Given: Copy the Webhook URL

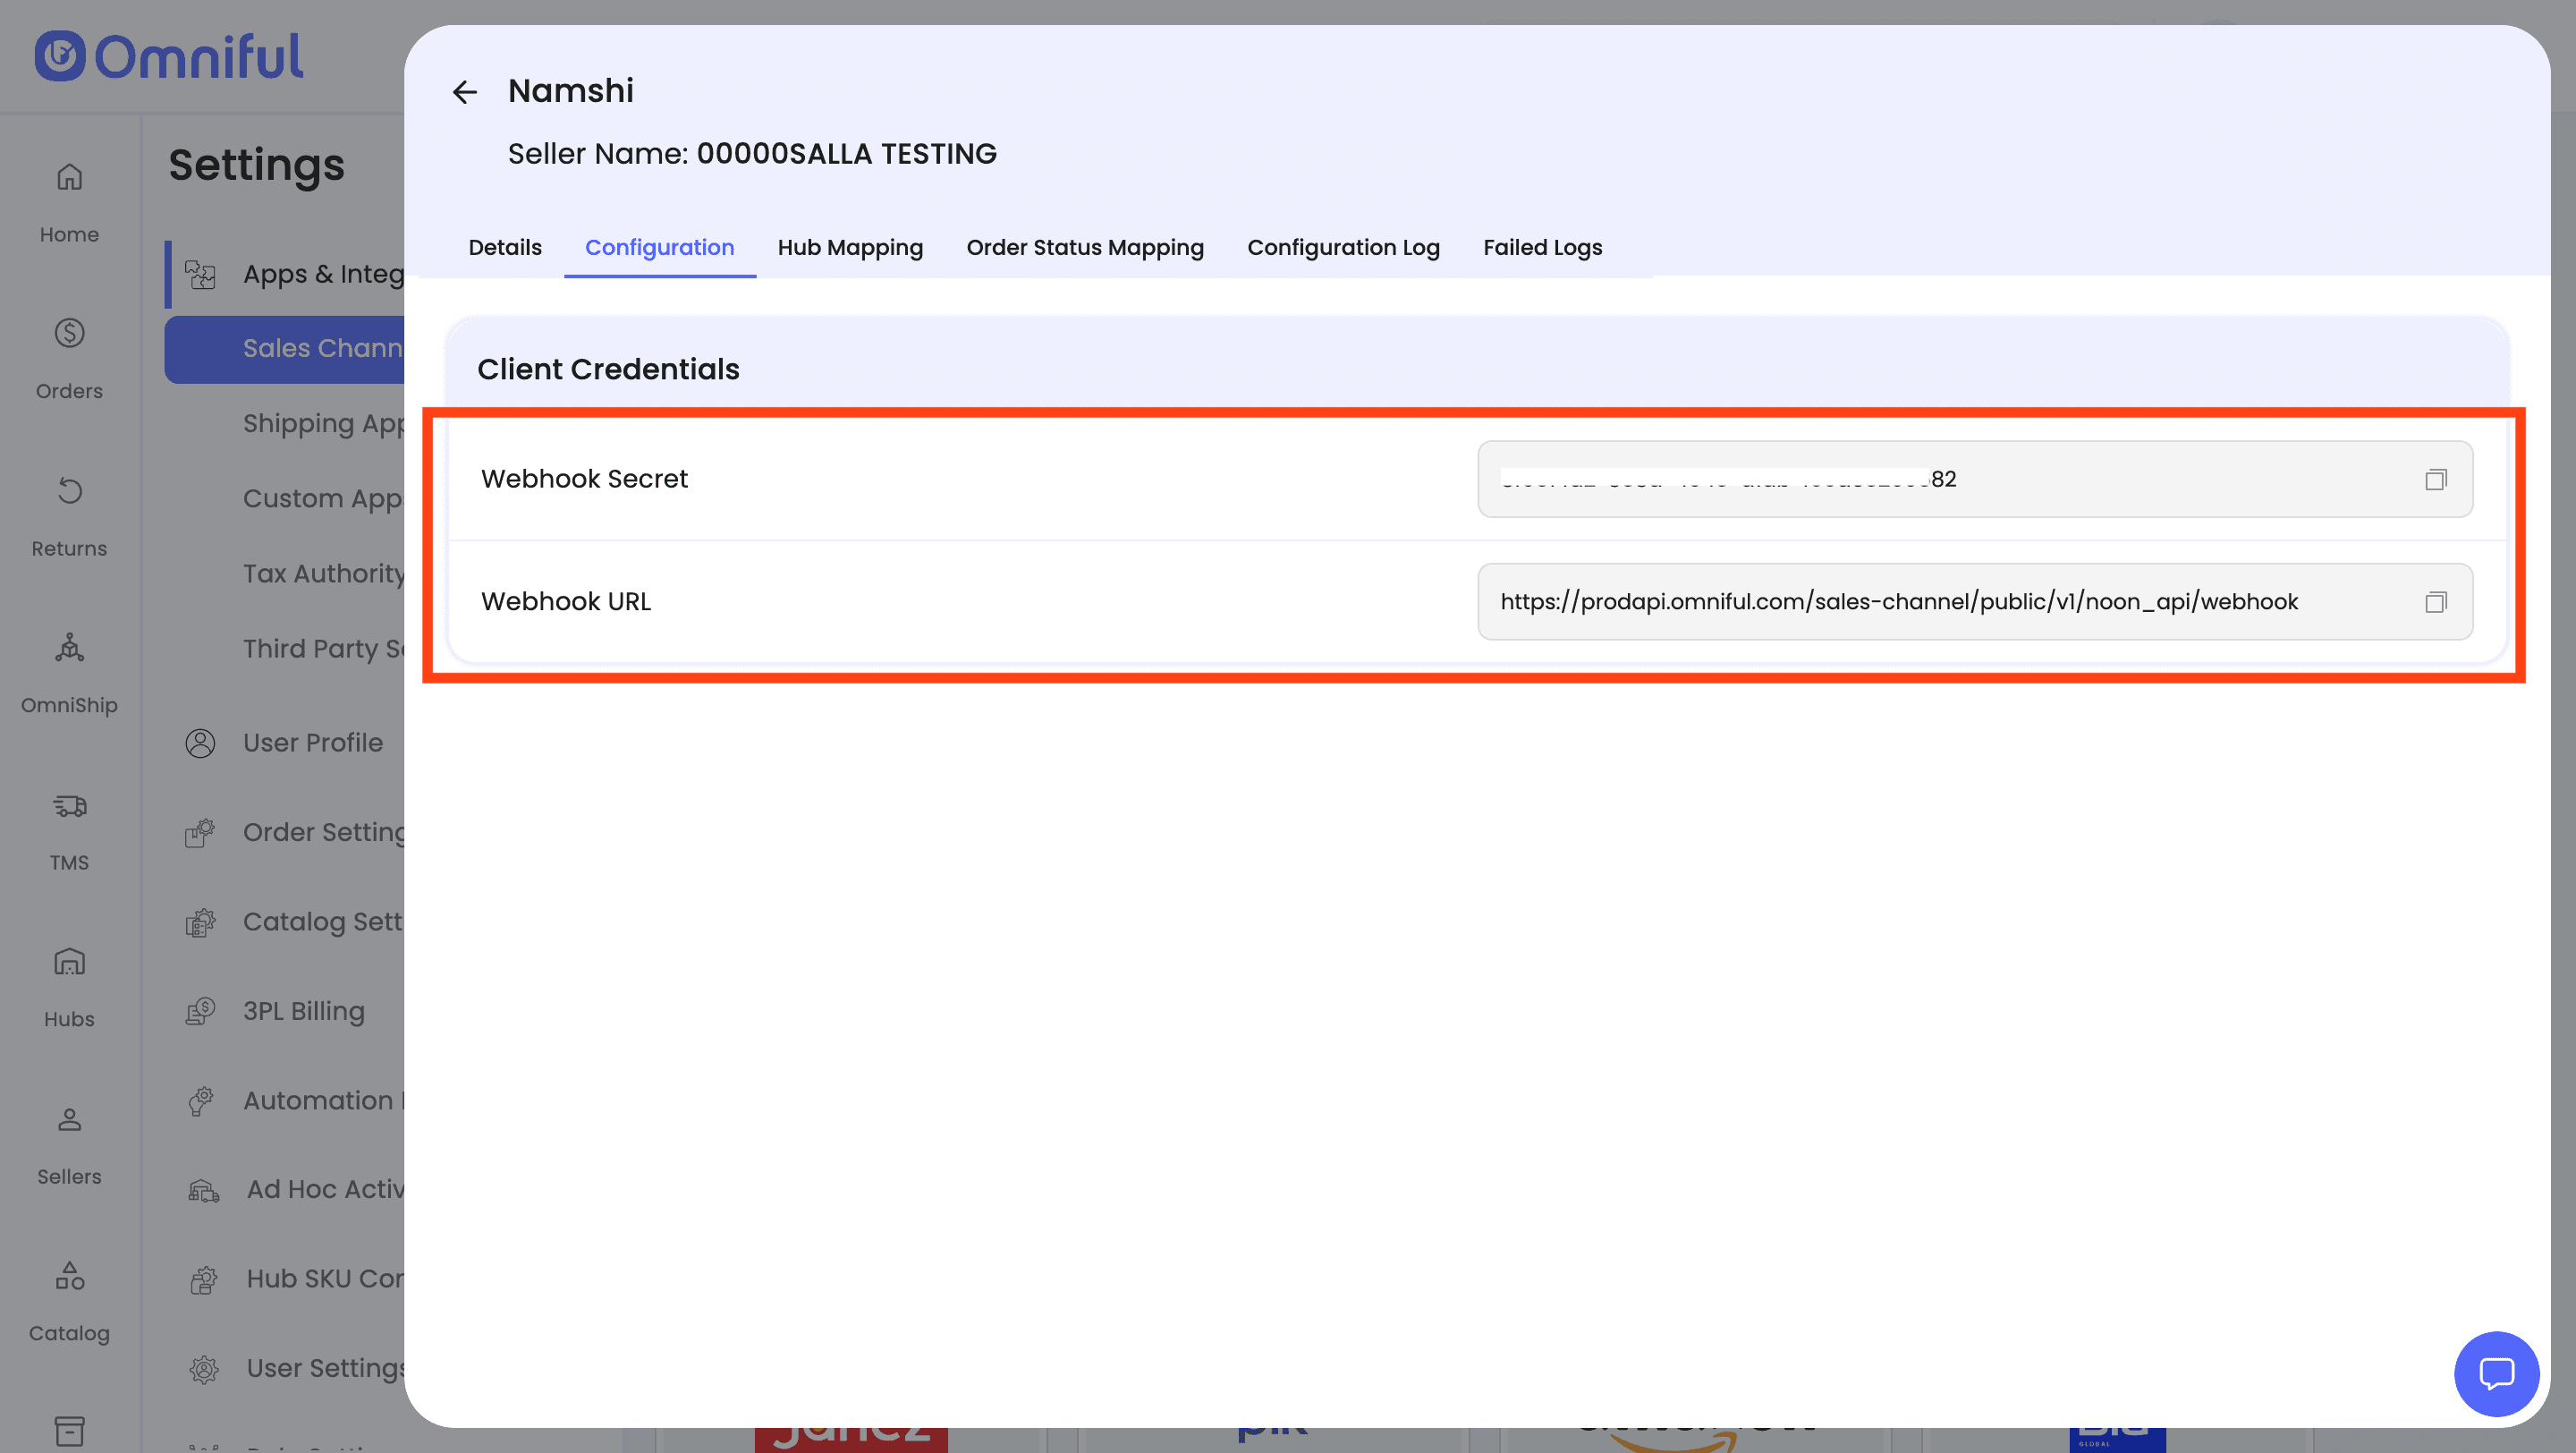Looking at the screenshot, I should pyautogui.click(x=2435, y=602).
